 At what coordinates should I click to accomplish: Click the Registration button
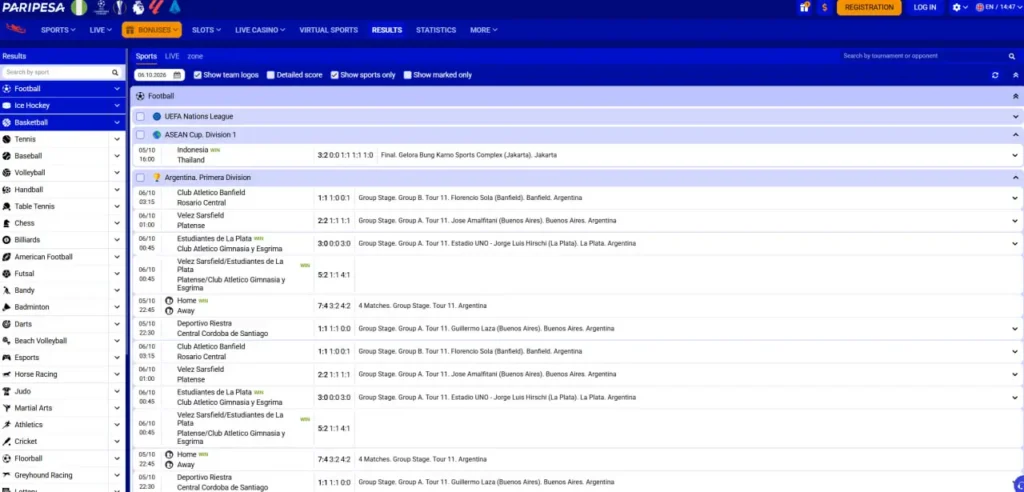[869, 7]
